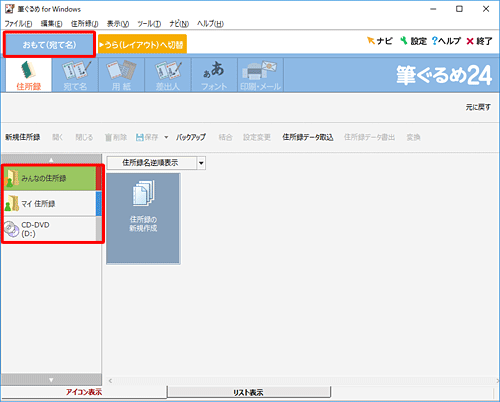500x402 pixels.
Task: Click the sidebar scroll-up arrow bar
Action: point(51,160)
